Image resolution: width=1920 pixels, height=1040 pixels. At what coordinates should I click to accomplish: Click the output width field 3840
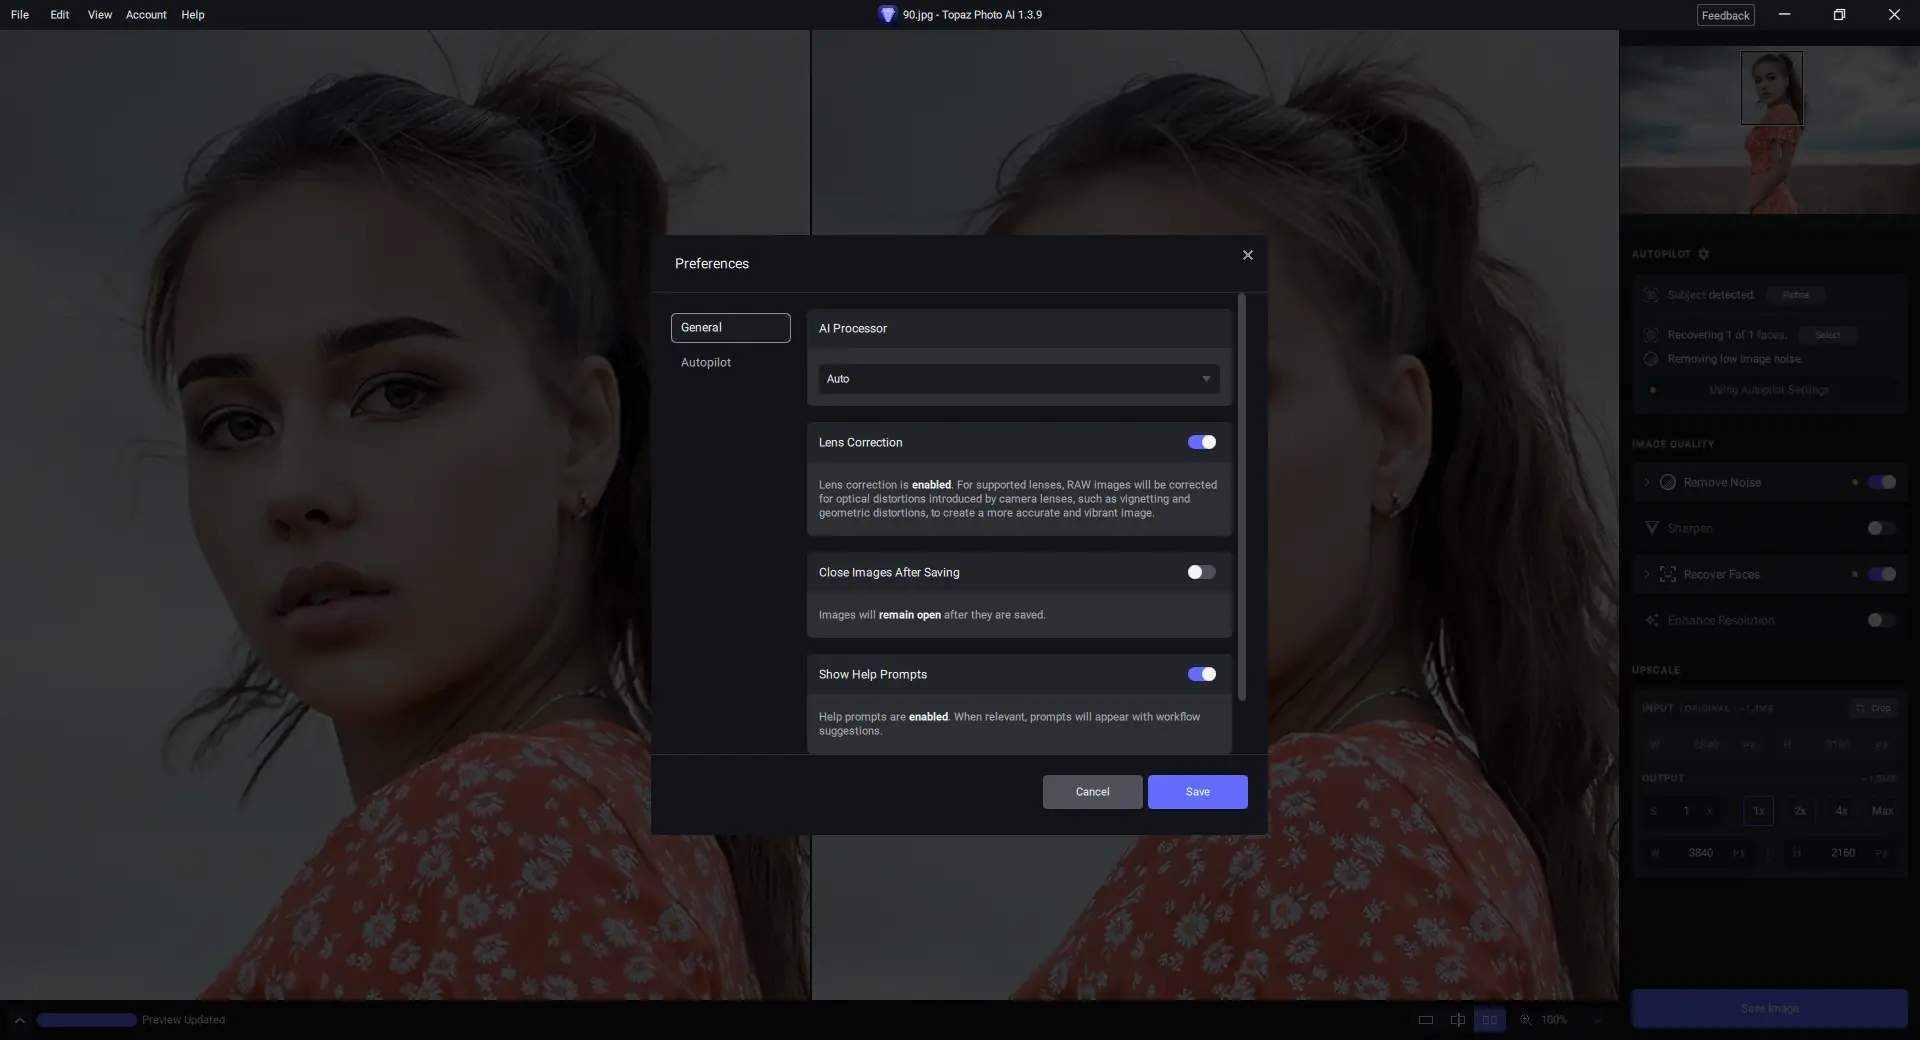[x=1701, y=853]
